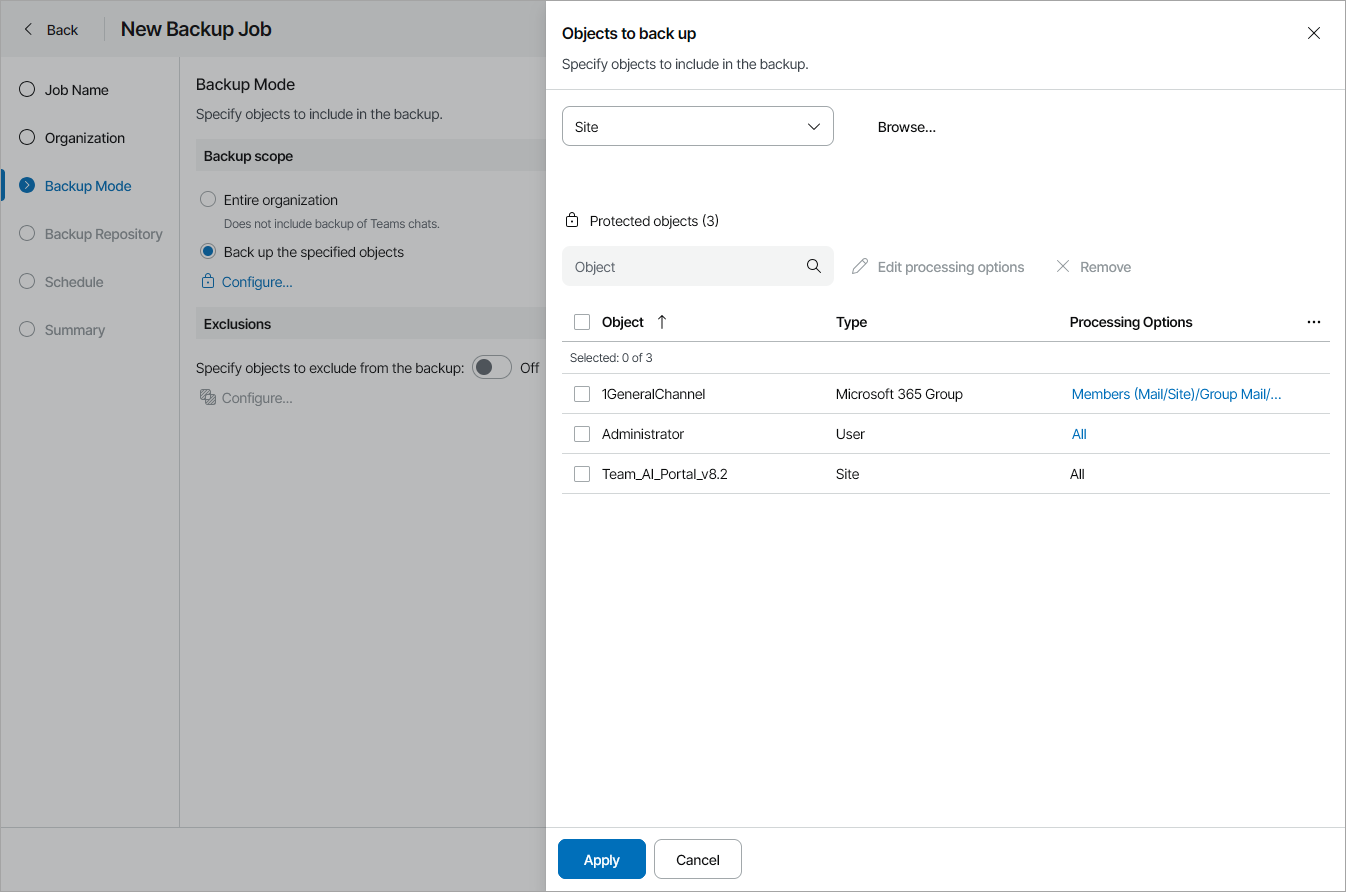Viewport: 1346px width, 892px height.
Task: Open the column options ellipsis menu
Action: [x=1313, y=322]
